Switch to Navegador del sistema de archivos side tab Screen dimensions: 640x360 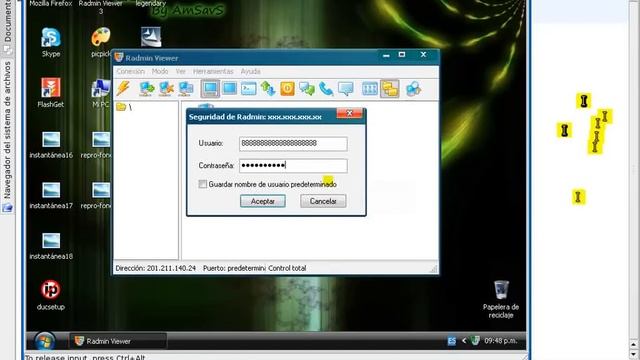click(x=7, y=136)
